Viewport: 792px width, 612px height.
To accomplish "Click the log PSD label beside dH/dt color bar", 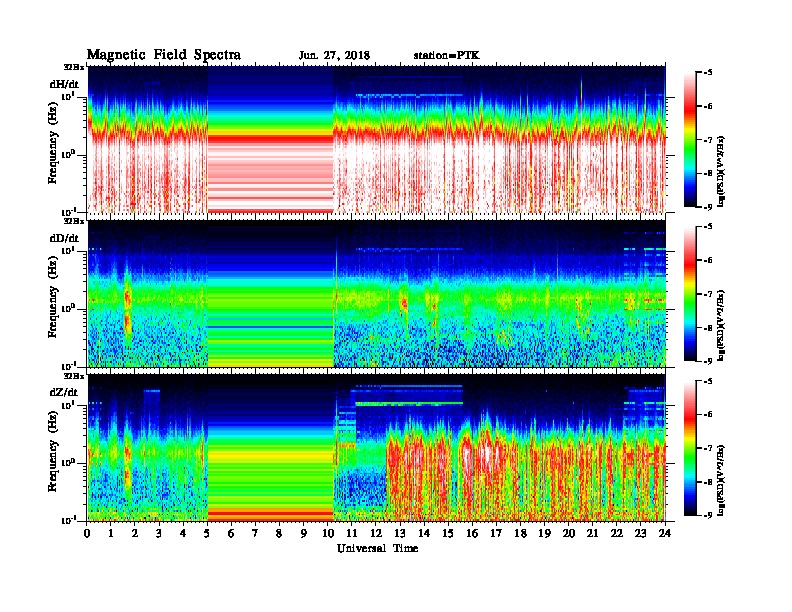I will point(722,171).
